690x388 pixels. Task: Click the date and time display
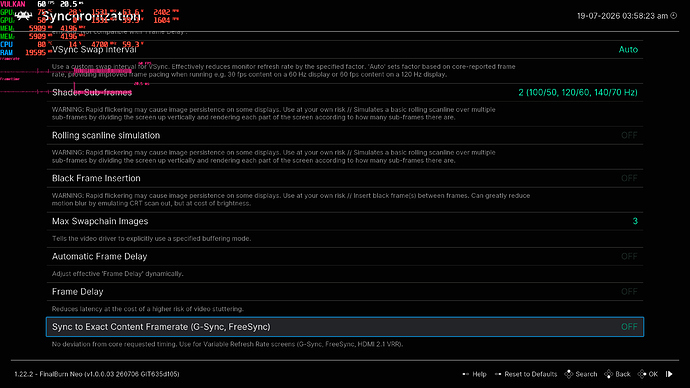pos(622,16)
